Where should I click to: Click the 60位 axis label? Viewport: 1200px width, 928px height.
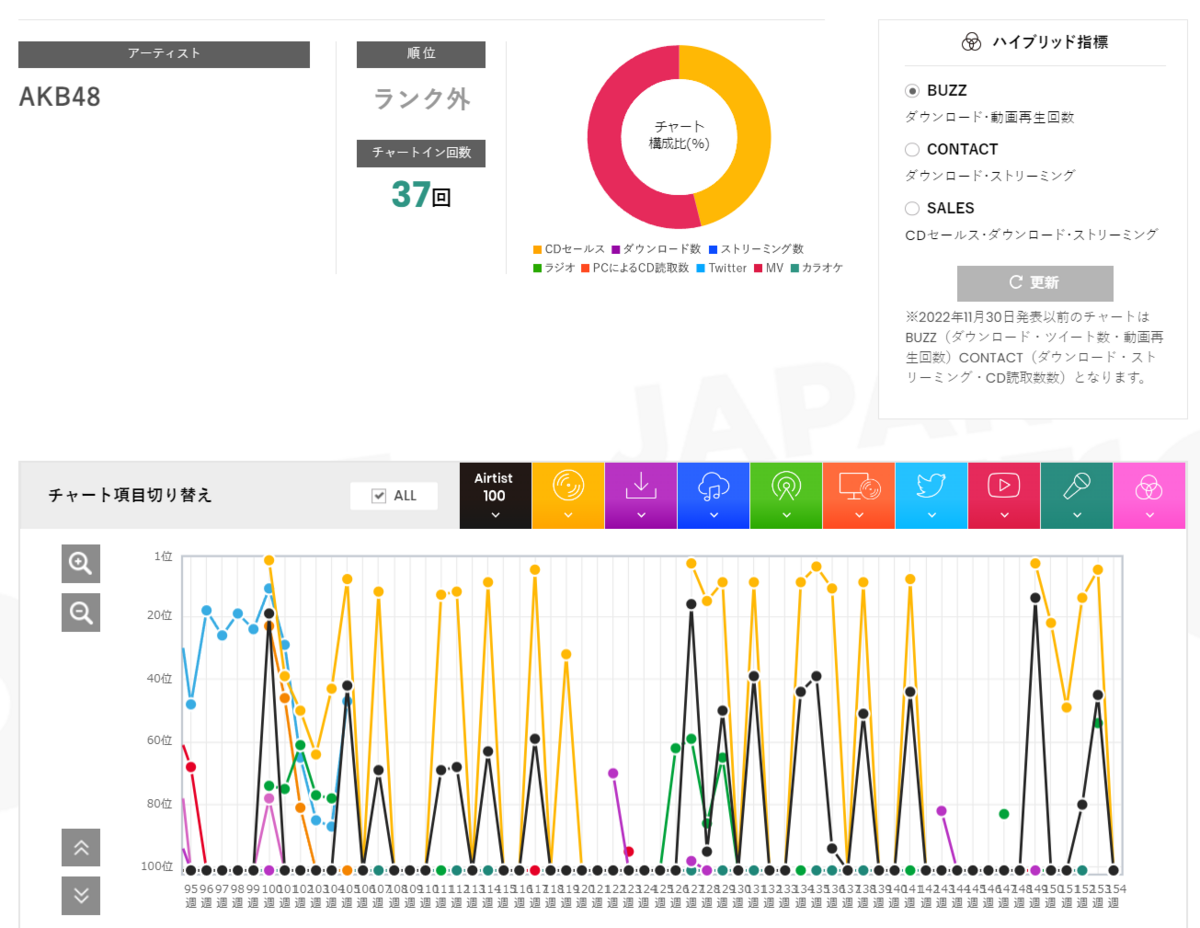click(160, 740)
